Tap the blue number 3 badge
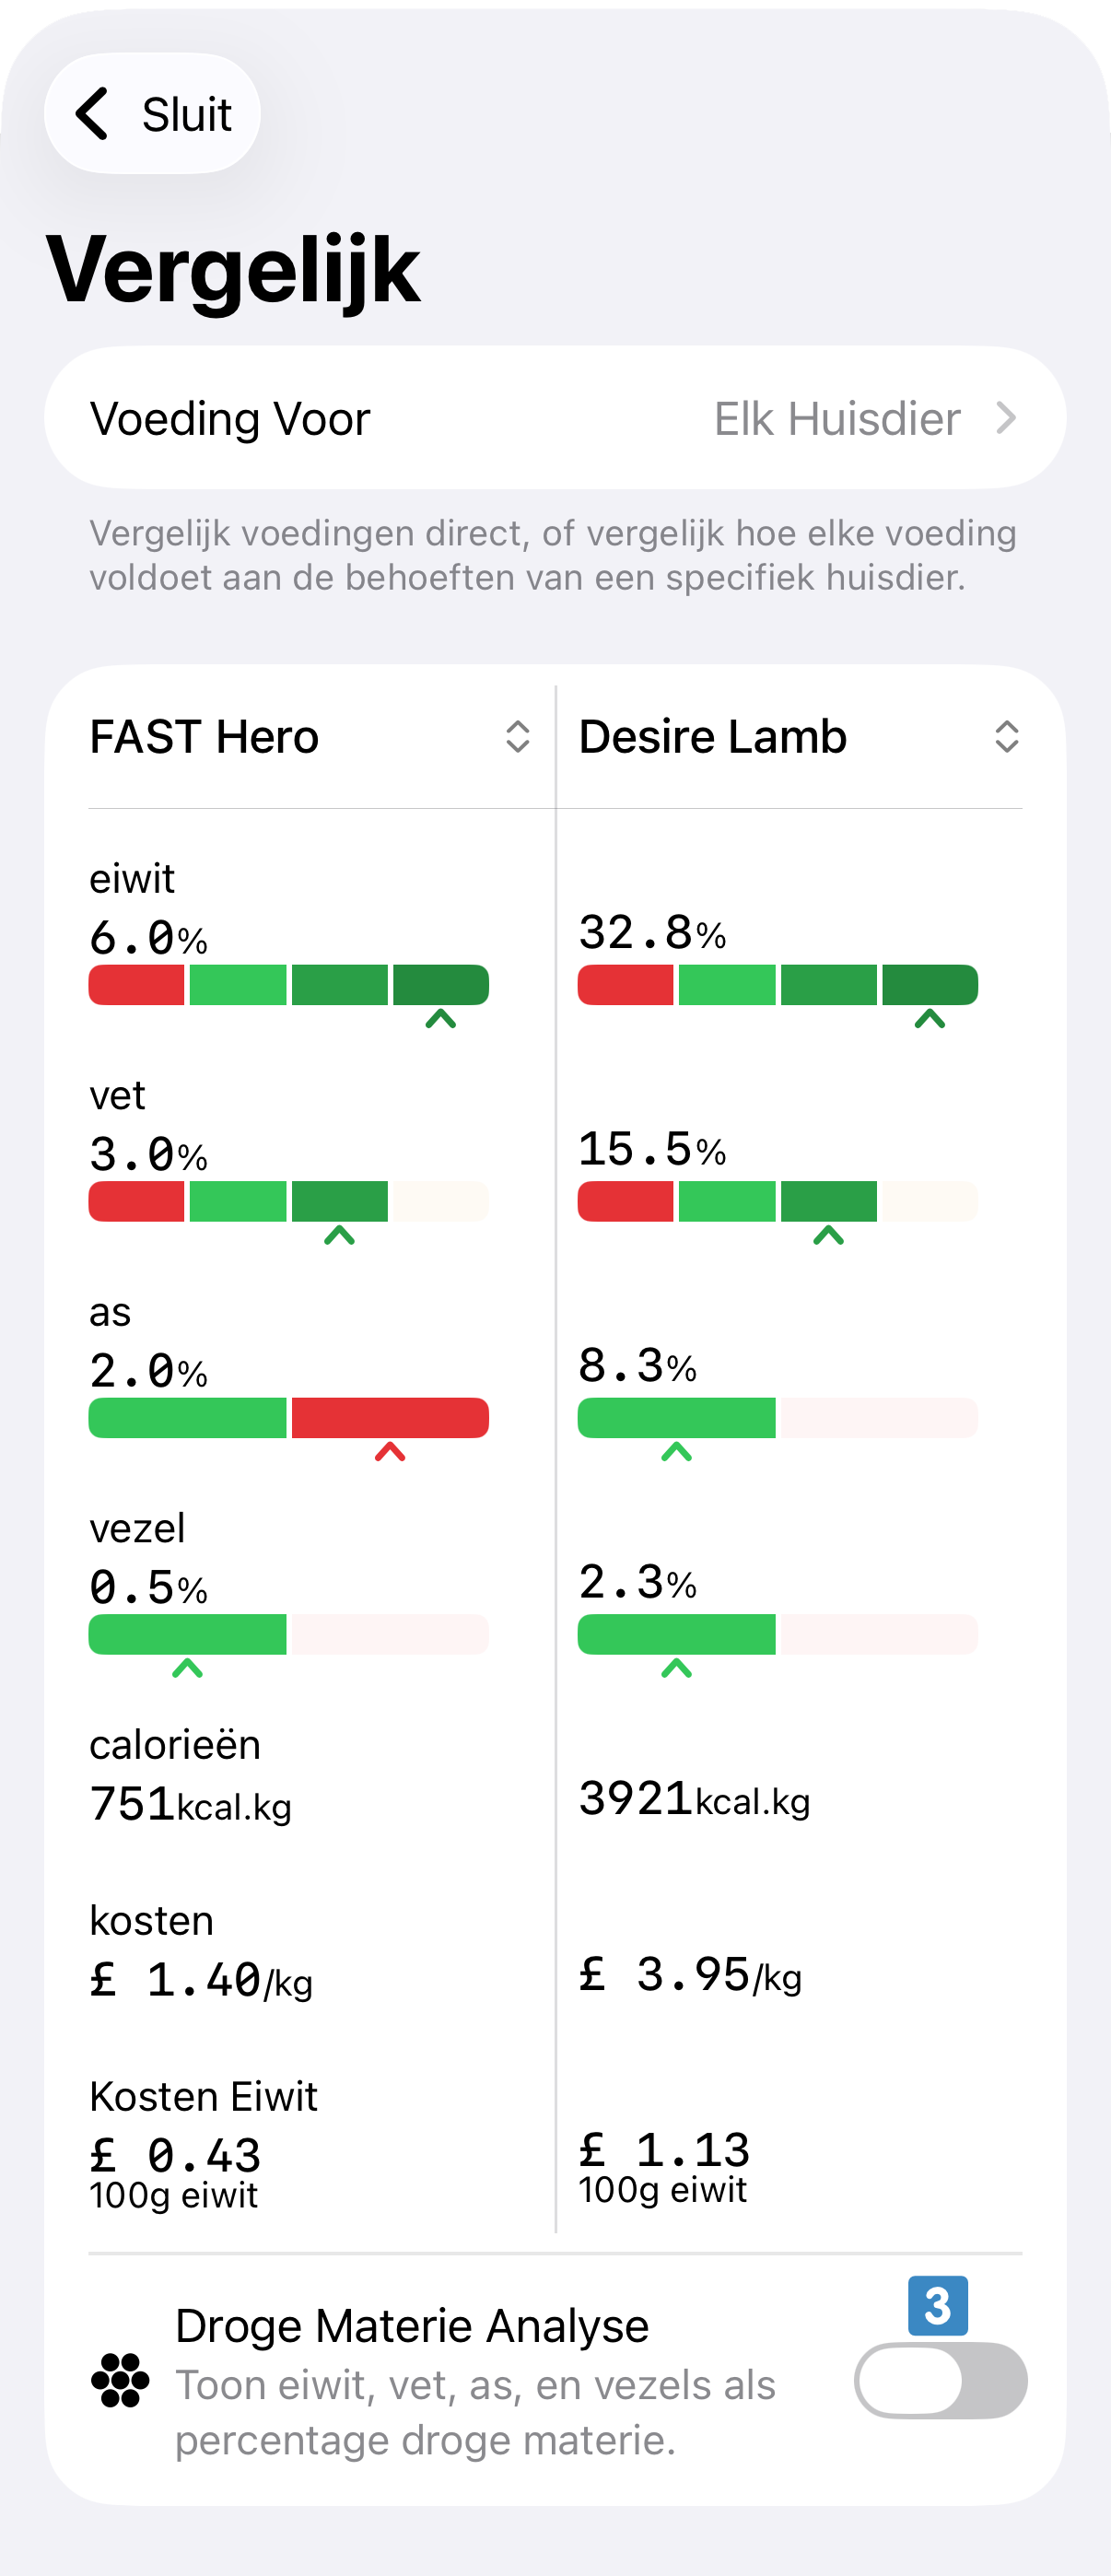Viewport: 1111px width, 2576px height. tap(937, 2305)
